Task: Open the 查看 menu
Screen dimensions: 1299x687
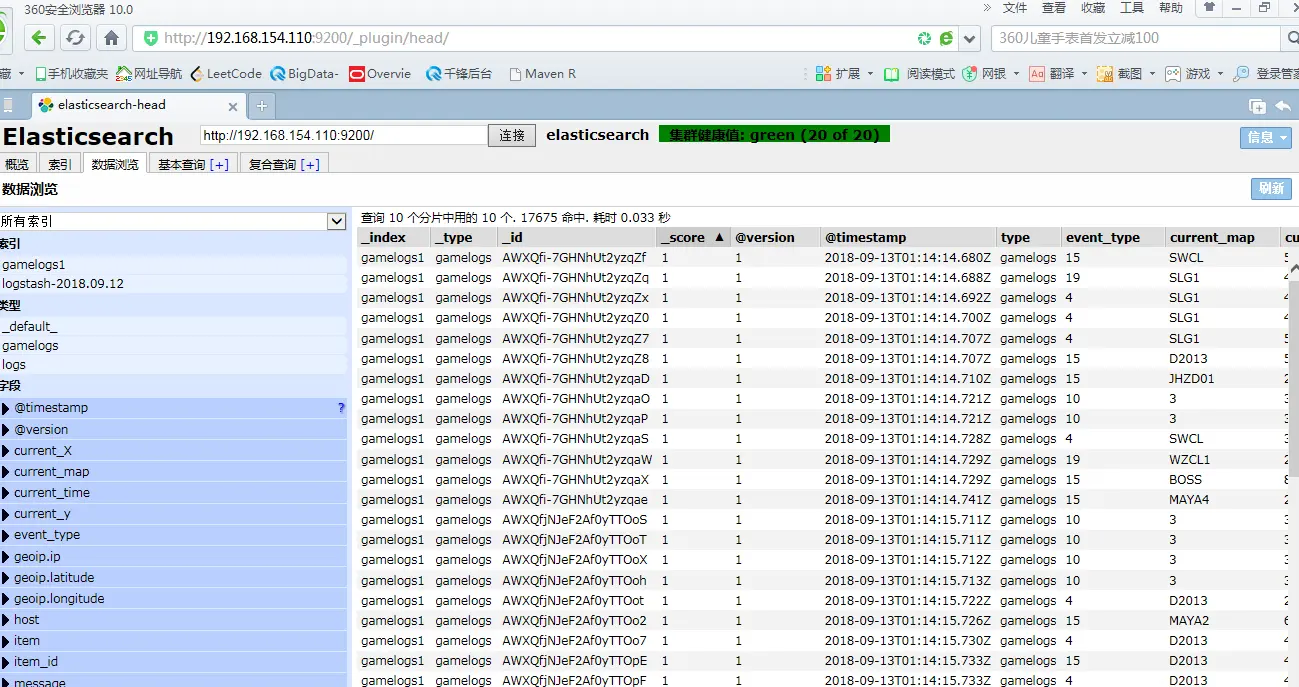Action: click(1054, 8)
